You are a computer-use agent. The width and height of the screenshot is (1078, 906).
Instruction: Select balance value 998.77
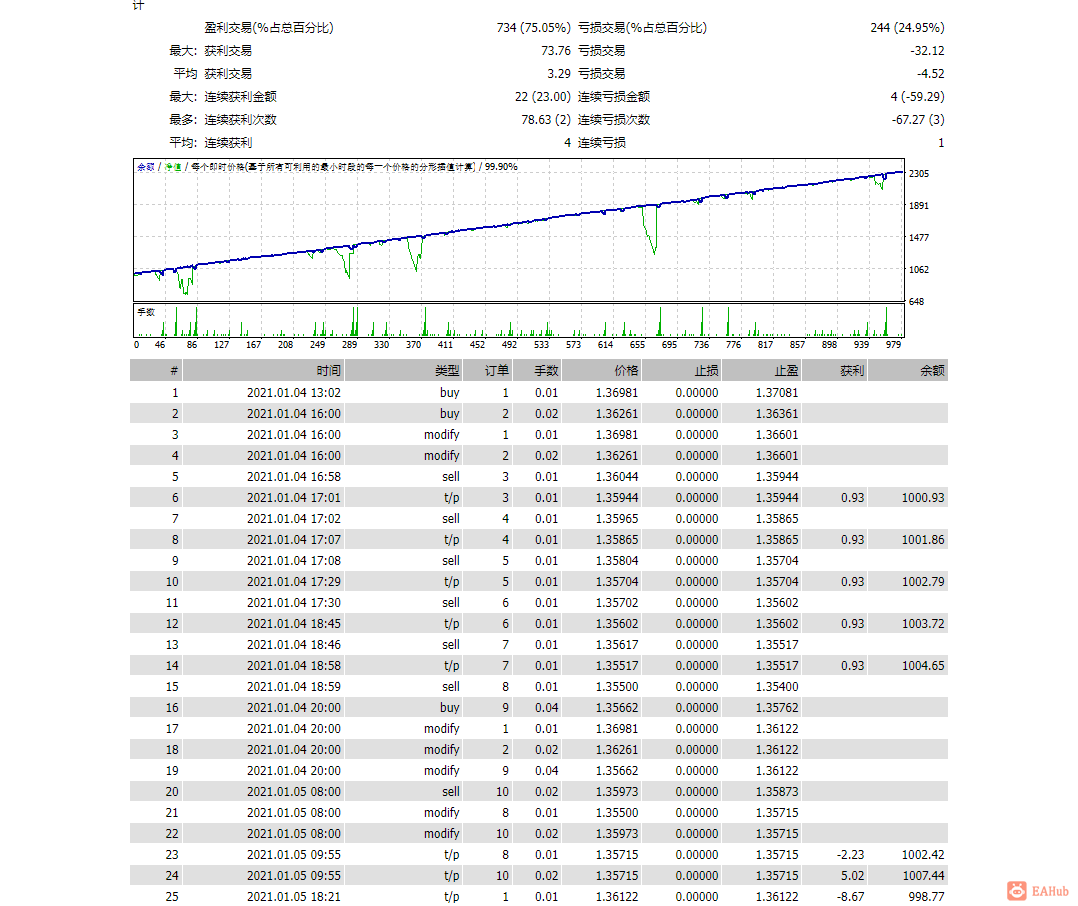coord(926,896)
